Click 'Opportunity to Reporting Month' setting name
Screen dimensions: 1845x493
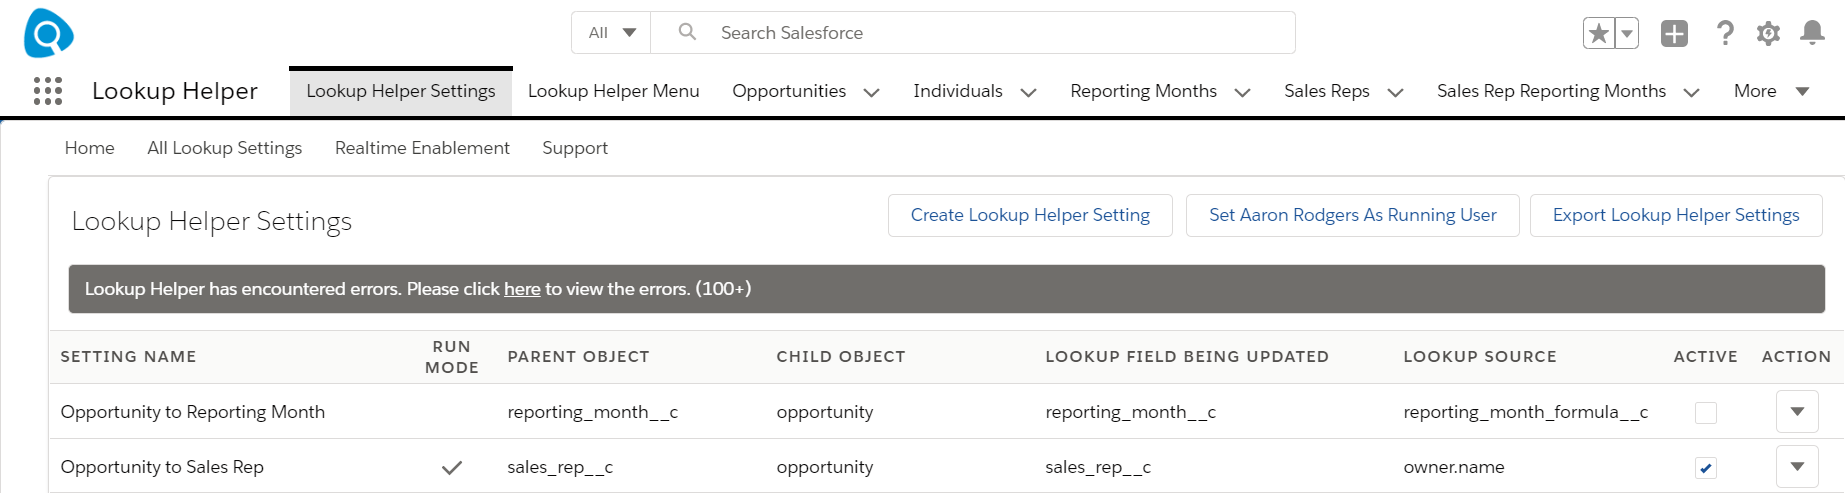tap(193, 412)
